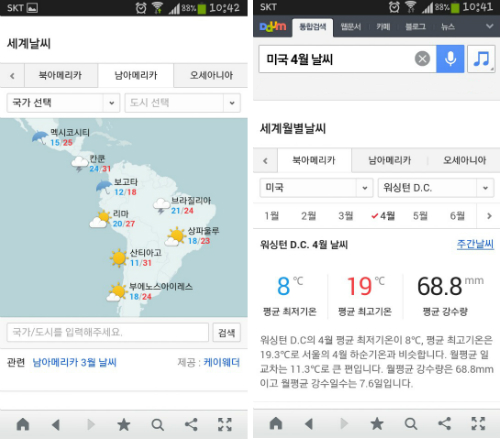Tap 검색 button beside country/city input

tap(227, 332)
